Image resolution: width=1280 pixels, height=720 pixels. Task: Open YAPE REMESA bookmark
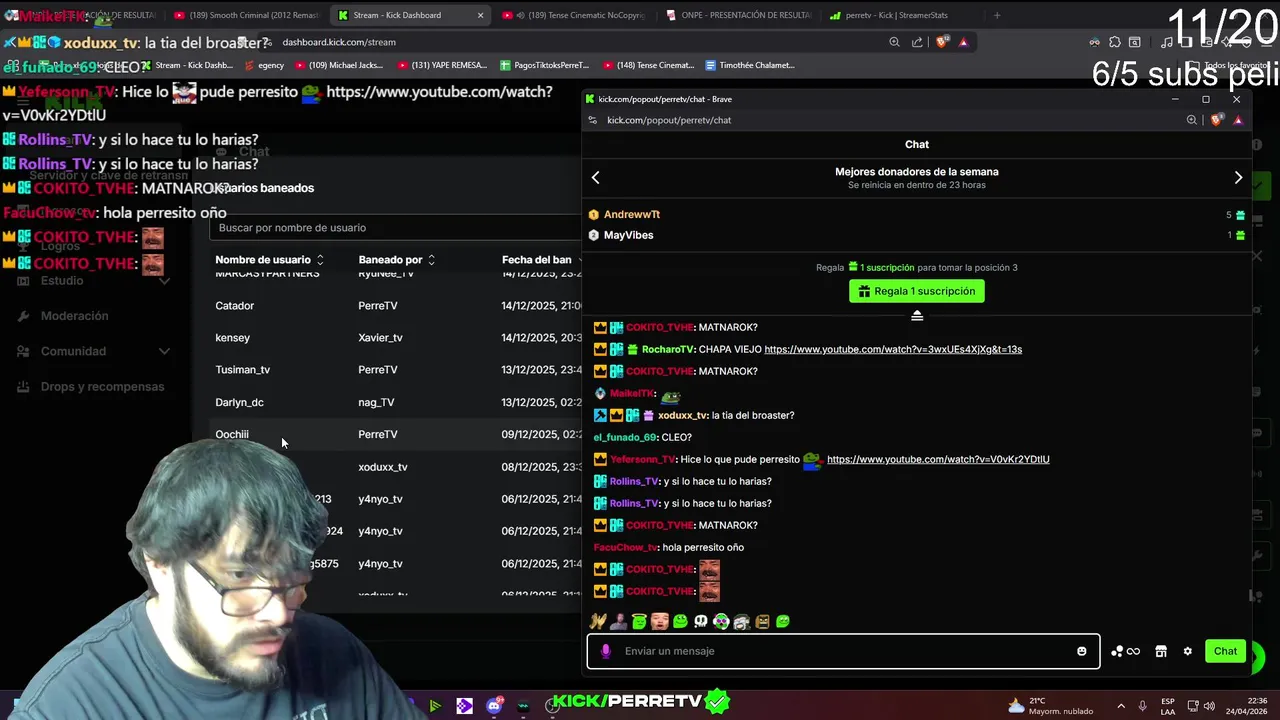(442, 65)
